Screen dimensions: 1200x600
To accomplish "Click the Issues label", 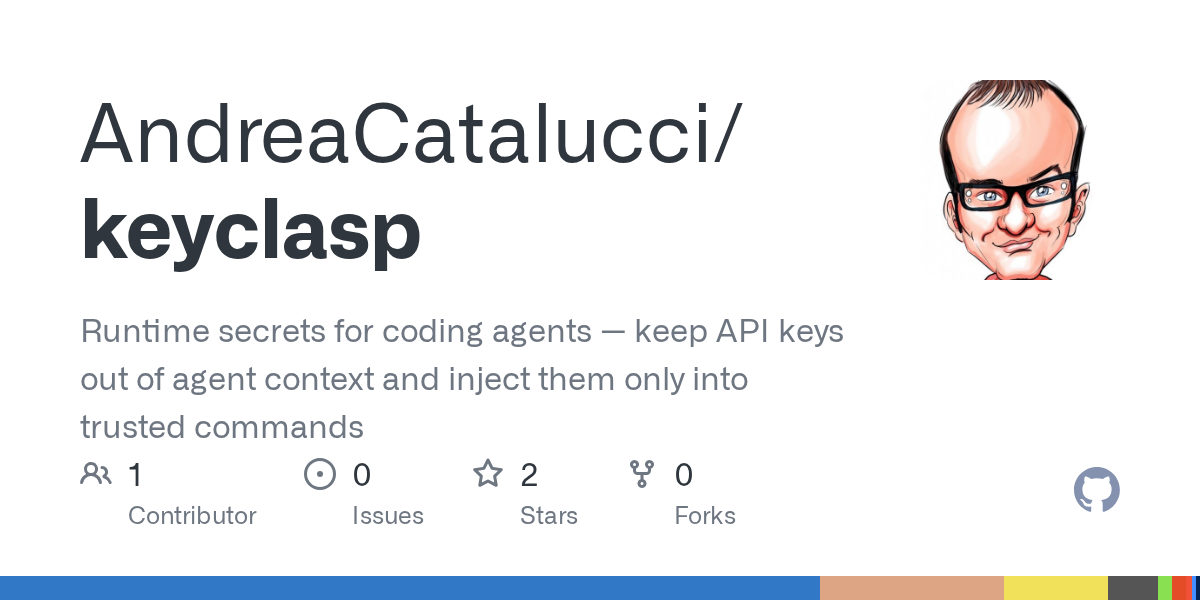I will [x=388, y=516].
